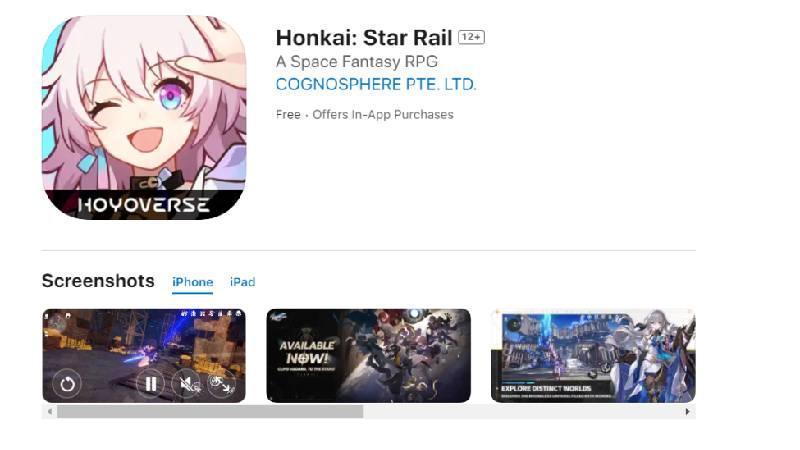Screen dimensions: 800x450
Task: Click the scrollbar left arrow
Action: 49,411
